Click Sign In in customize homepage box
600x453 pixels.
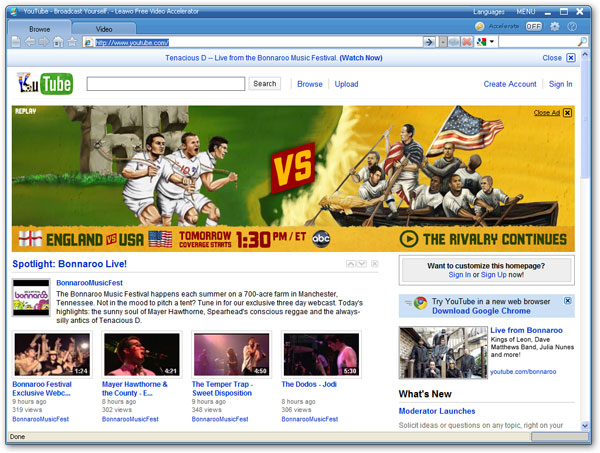click(x=460, y=275)
